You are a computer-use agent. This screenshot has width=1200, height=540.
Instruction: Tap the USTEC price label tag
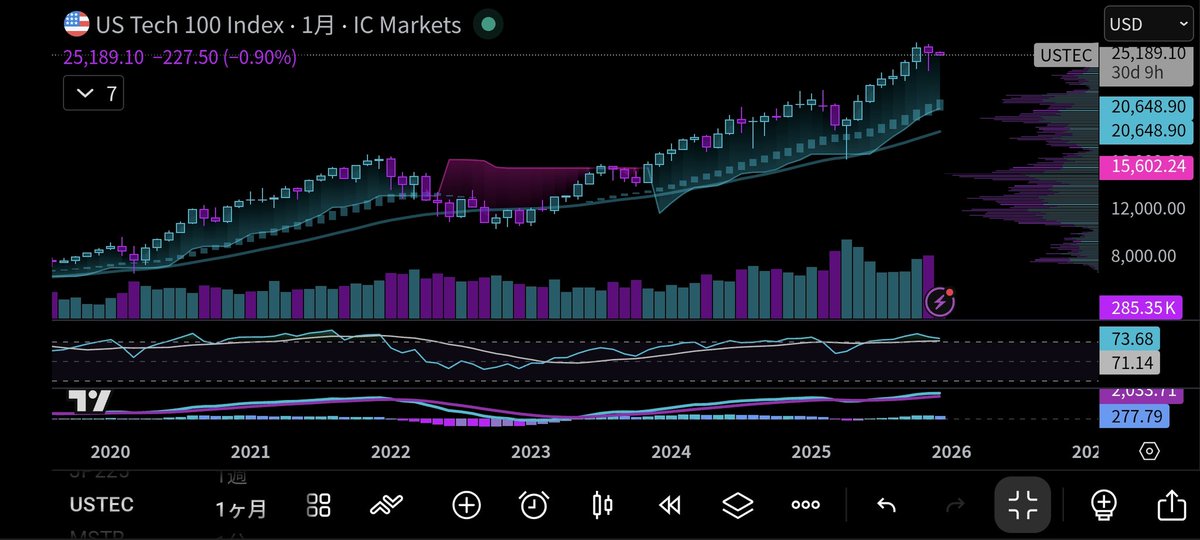(x=1065, y=54)
